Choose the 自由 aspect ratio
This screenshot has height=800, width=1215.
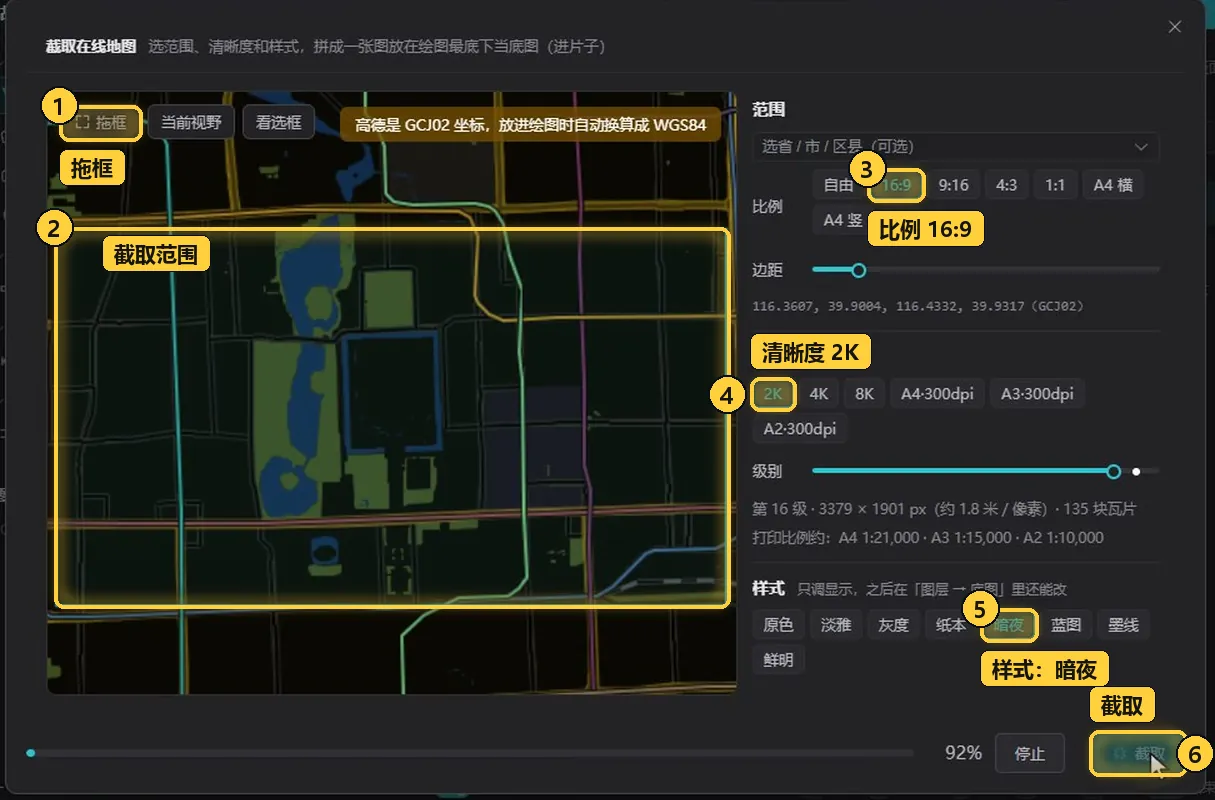pos(838,185)
